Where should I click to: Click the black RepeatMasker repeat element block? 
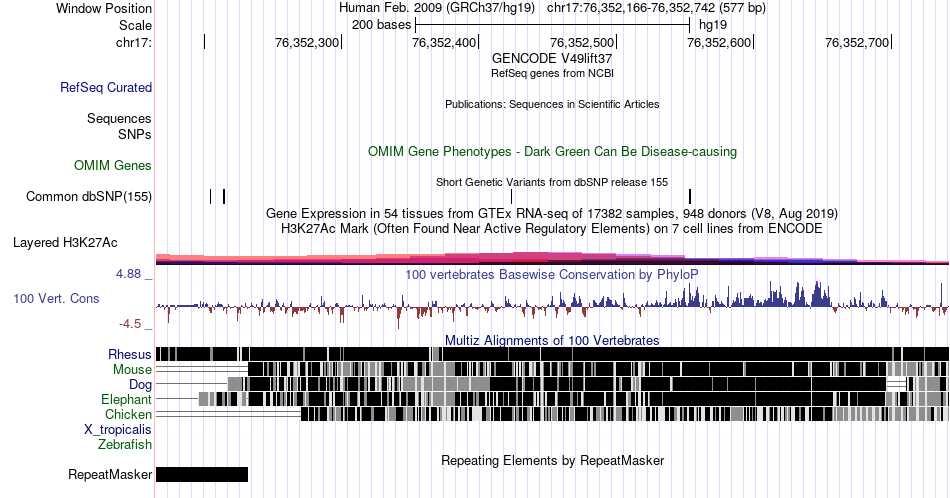202,474
